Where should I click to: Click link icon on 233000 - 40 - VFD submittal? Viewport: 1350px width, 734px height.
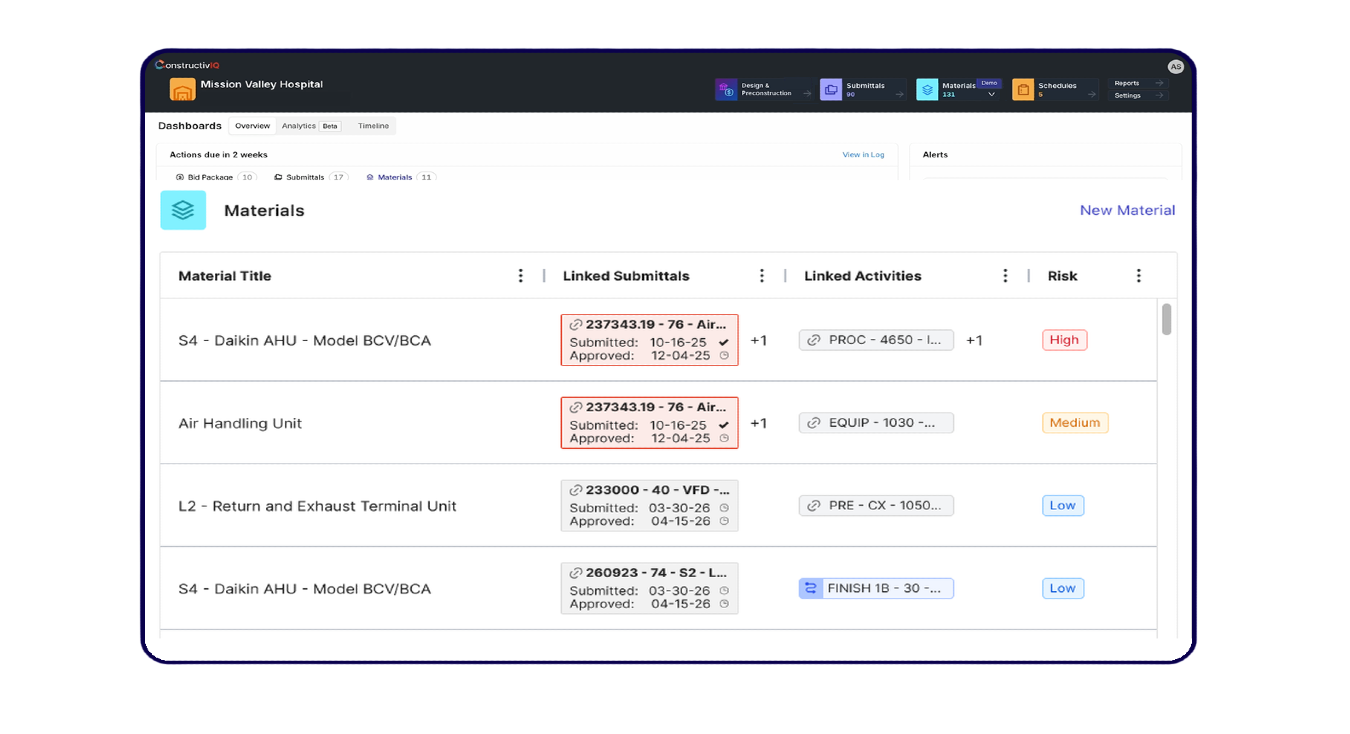pyautogui.click(x=576, y=490)
